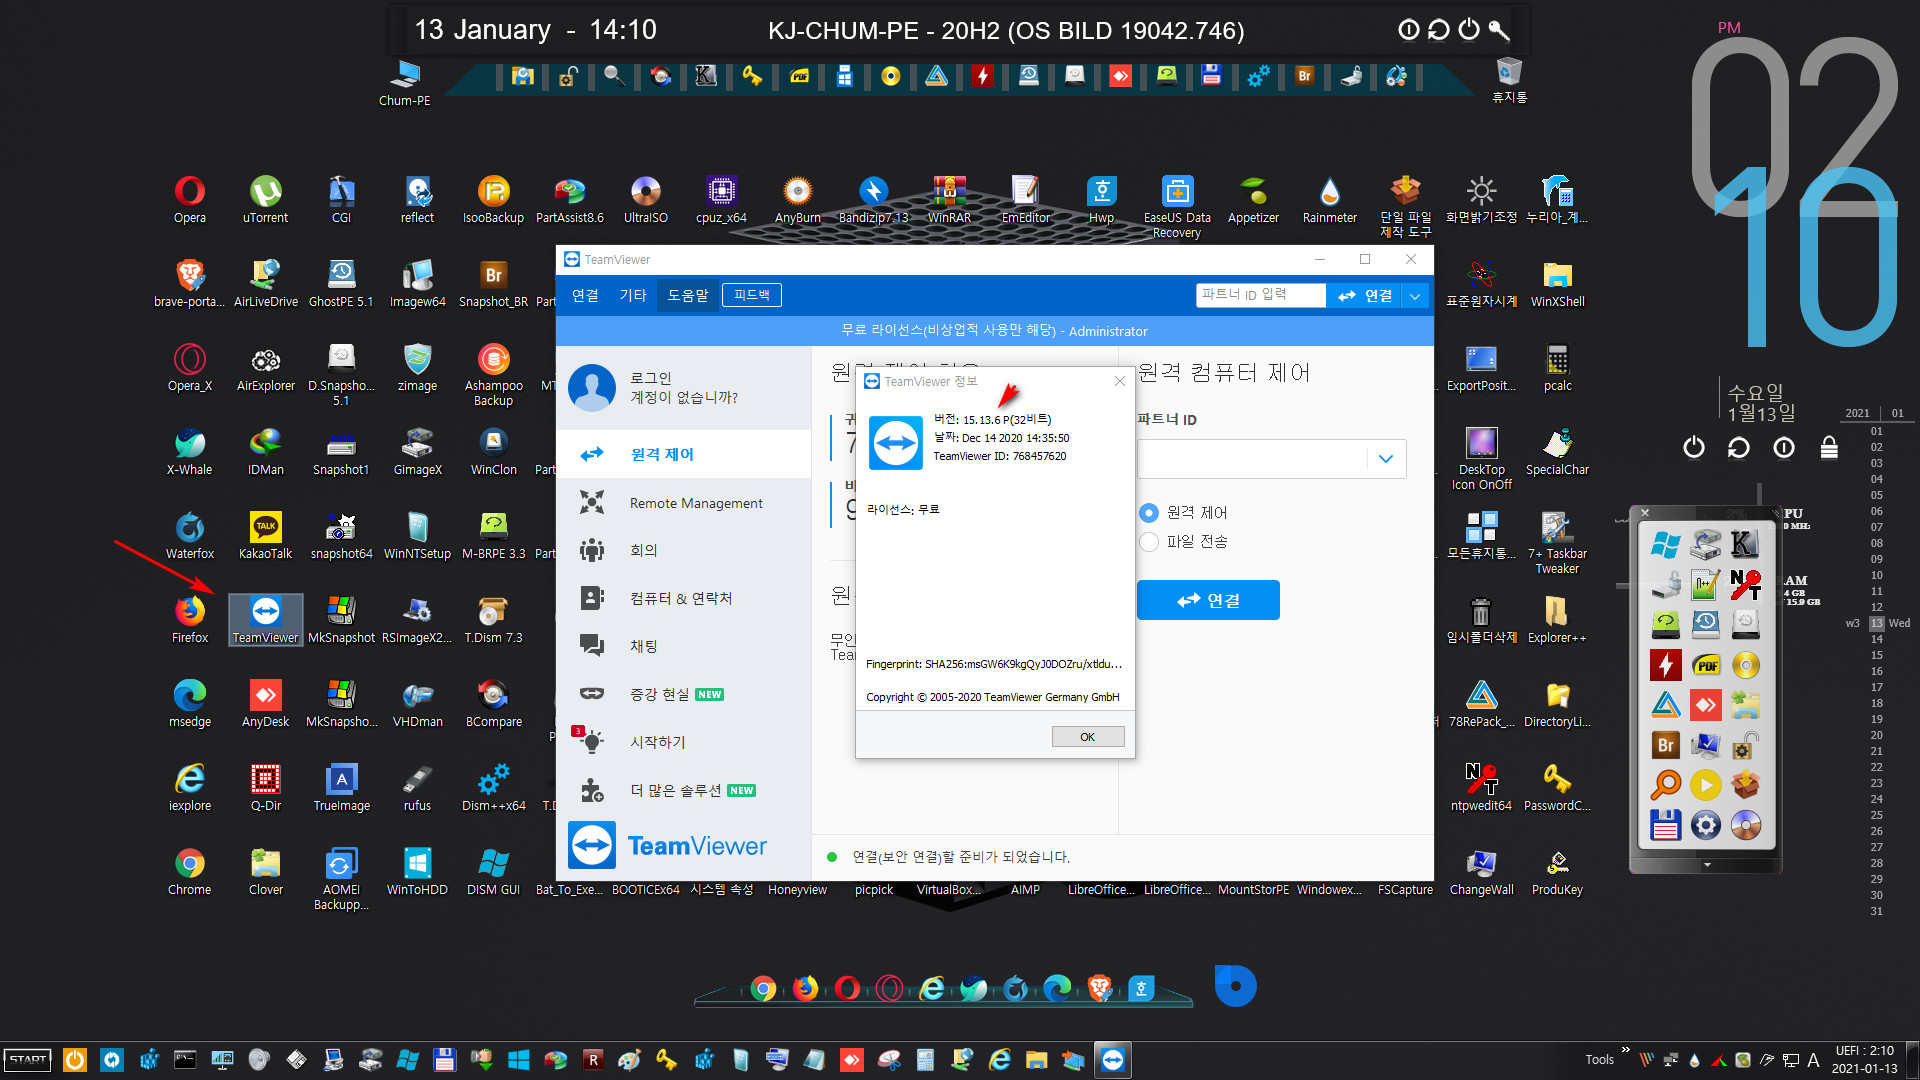This screenshot has width=1920, height=1080.
Task: Open the 도움말 menu in TeamViewer
Action: tap(688, 295)
